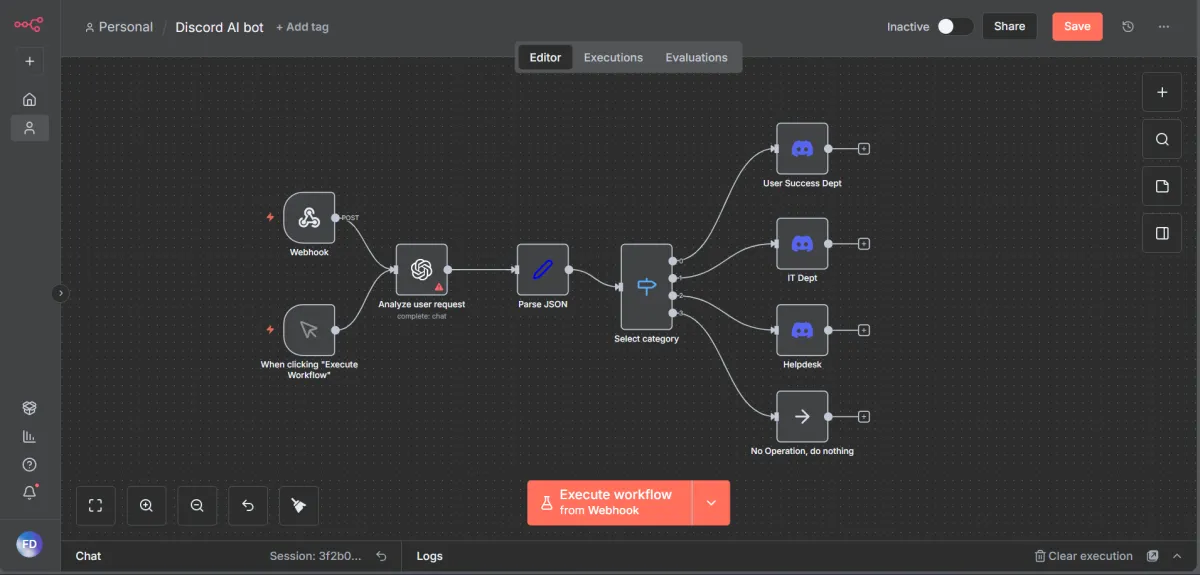The width and height of the screenshot is (1200, 575).
Task: Open the Execute workflow trigger dropdown arrow
Action: pyautogui.click(x=711, y=502)
